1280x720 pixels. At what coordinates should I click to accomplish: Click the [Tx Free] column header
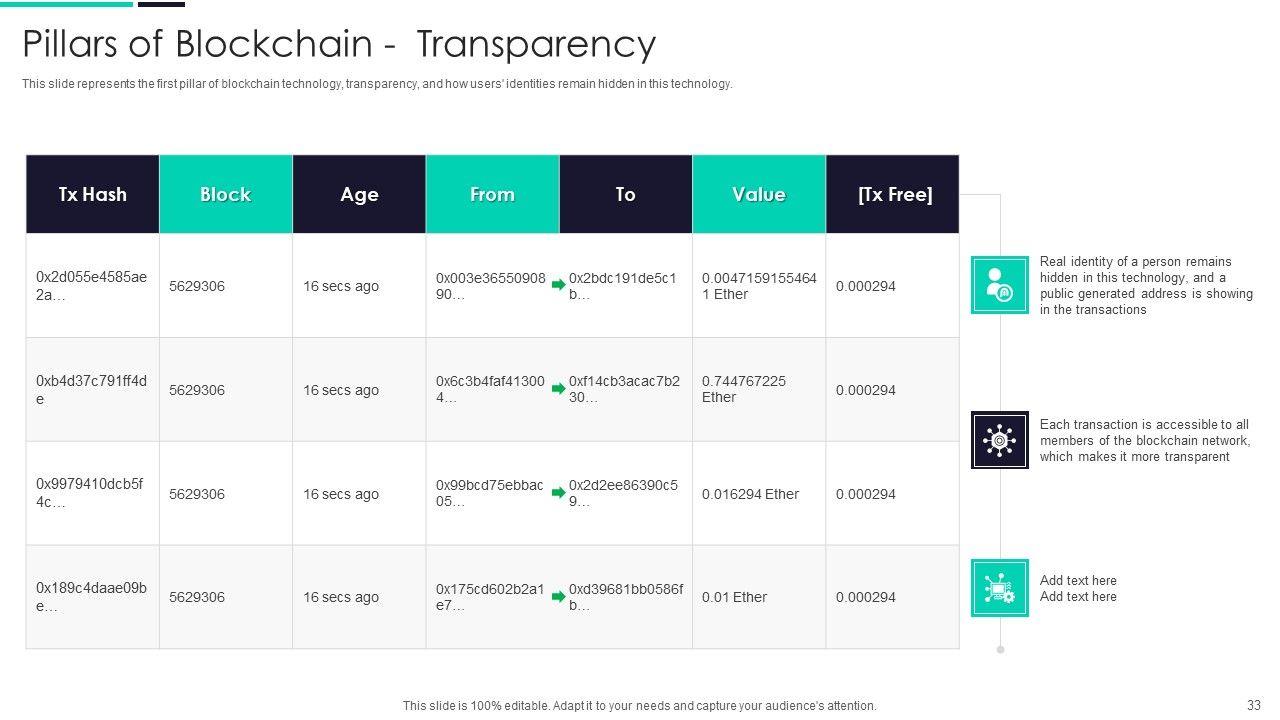click(894, 194)
